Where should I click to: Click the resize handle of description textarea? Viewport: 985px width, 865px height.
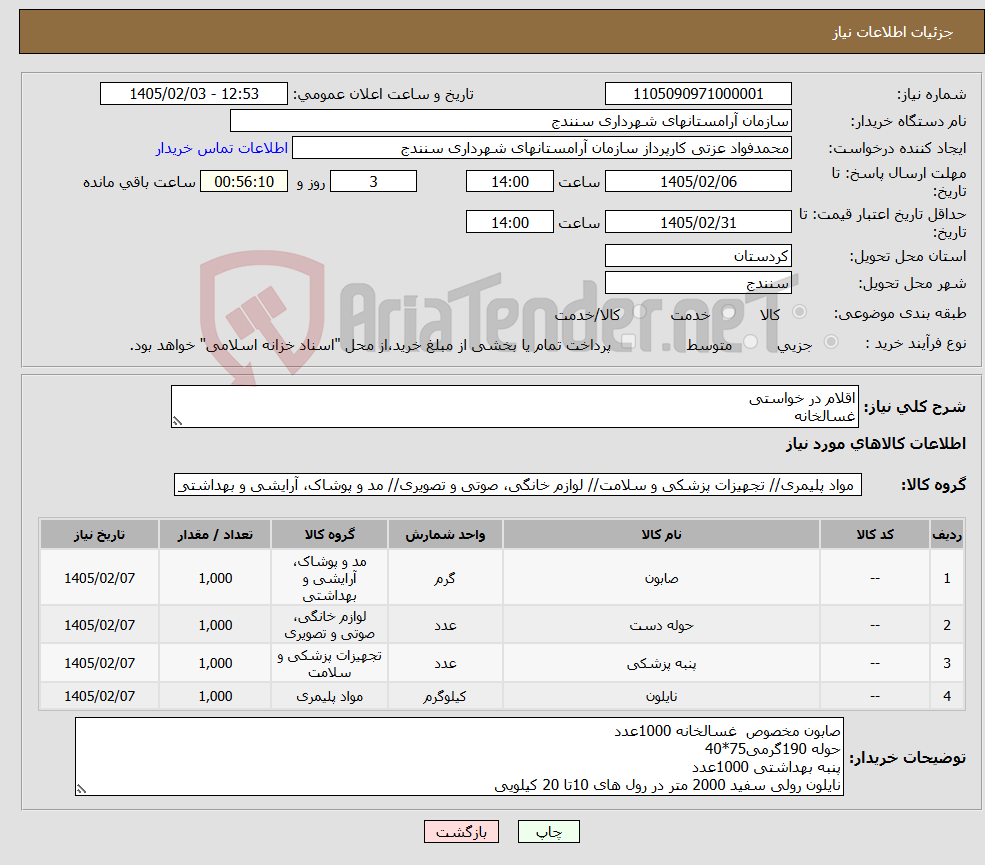(x=177, y=422)
